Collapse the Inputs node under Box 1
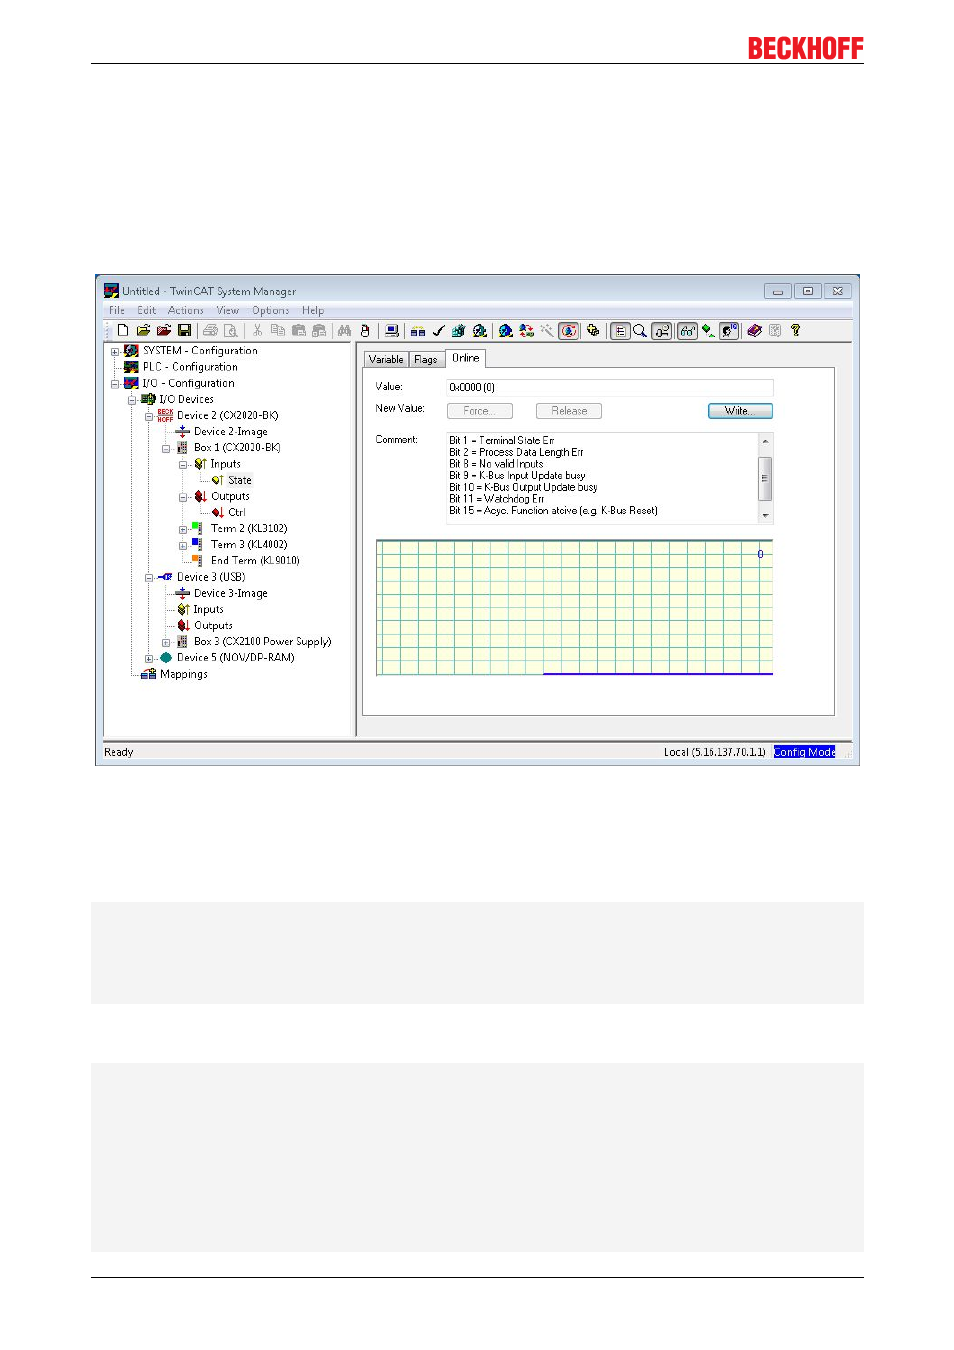The height and width of the screenshot is (1350, 954). click(x=183, y=465)
